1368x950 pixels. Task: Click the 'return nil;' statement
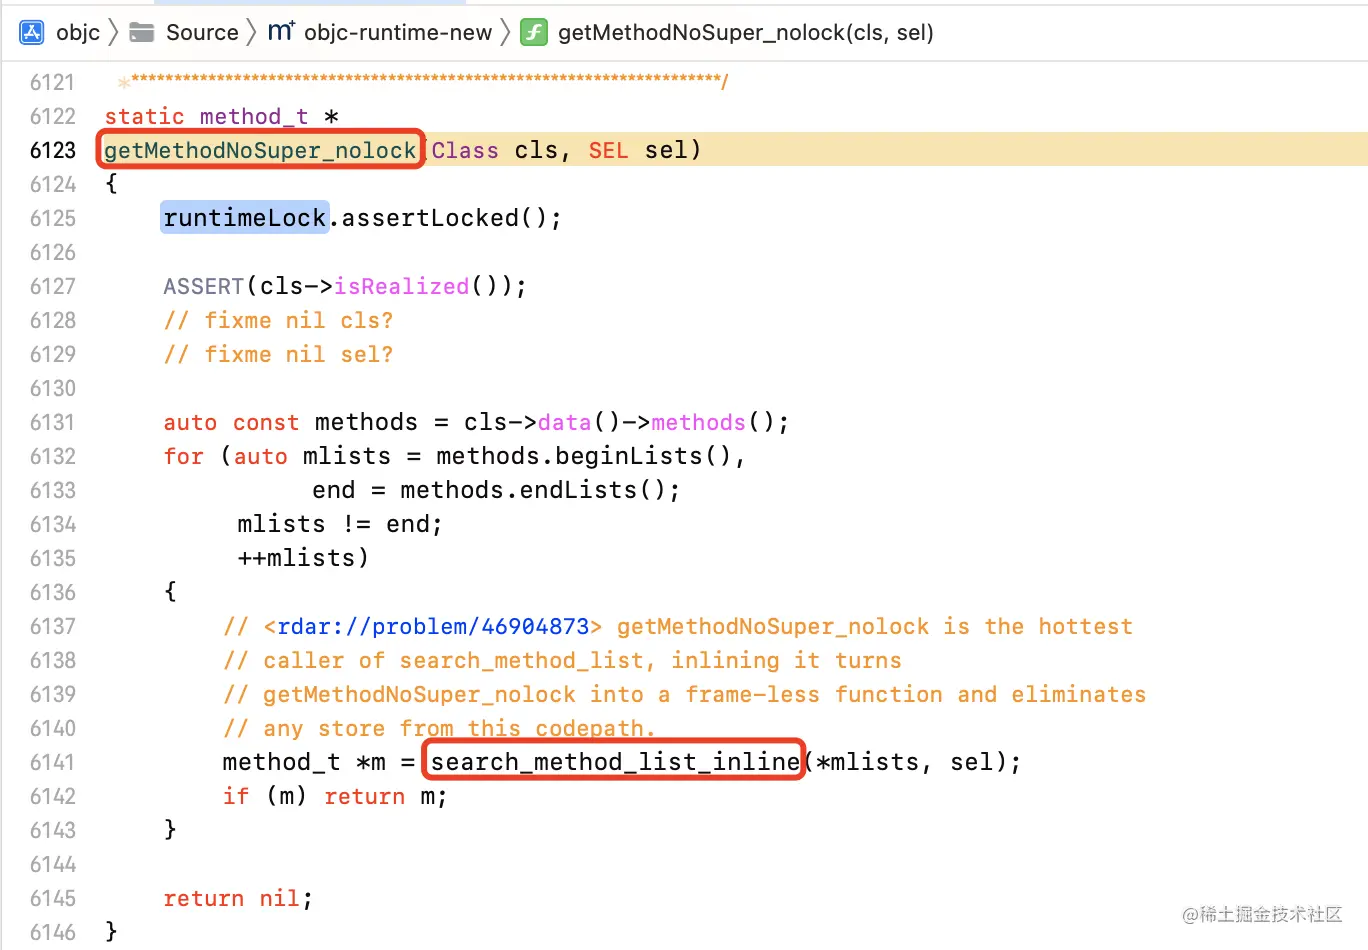238,899
